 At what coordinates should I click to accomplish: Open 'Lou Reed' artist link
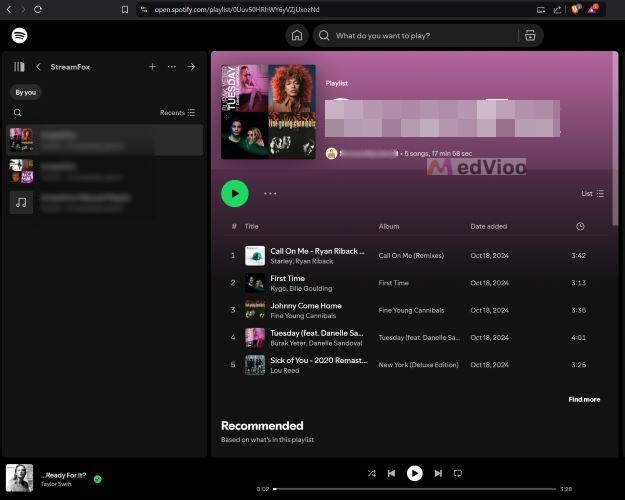[x=285, y=371]
